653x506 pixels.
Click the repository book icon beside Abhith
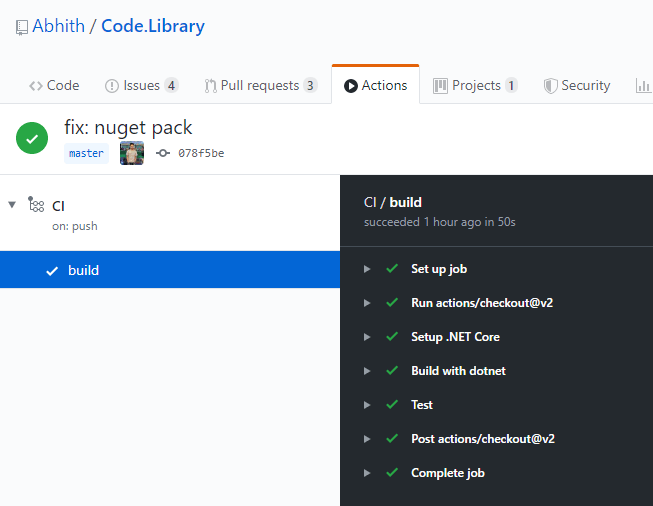(x=21, y=28)
